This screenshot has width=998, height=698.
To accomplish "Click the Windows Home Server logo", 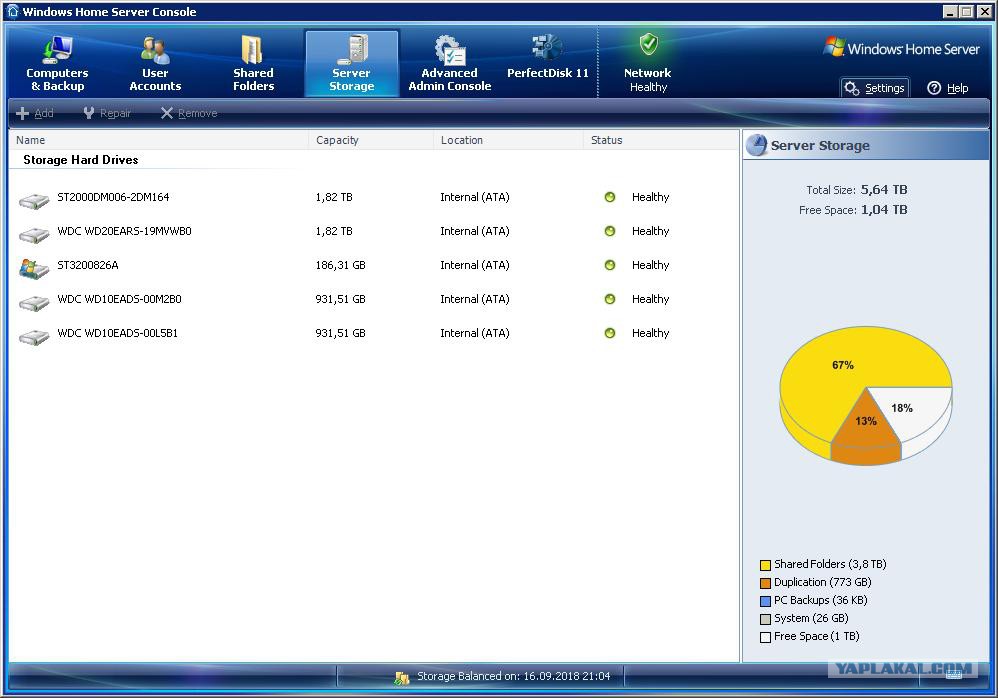I will point(902,48).
